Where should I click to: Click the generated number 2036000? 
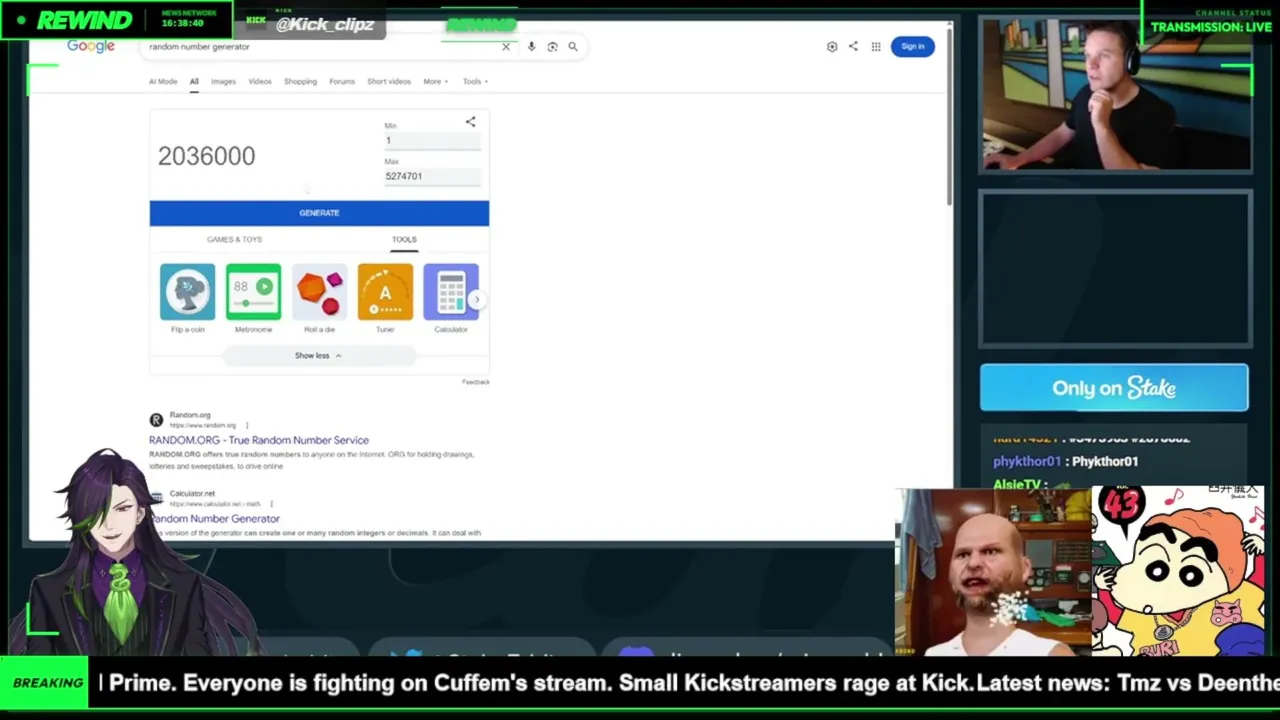click(206, 156)
